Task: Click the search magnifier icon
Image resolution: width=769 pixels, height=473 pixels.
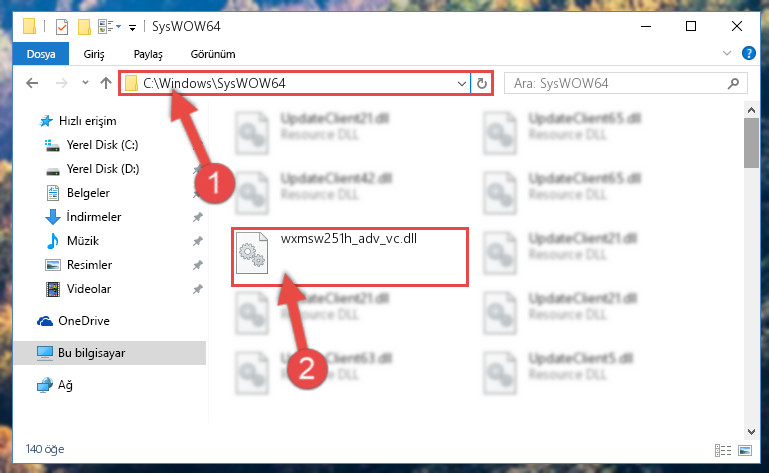Action: [733, 83]
